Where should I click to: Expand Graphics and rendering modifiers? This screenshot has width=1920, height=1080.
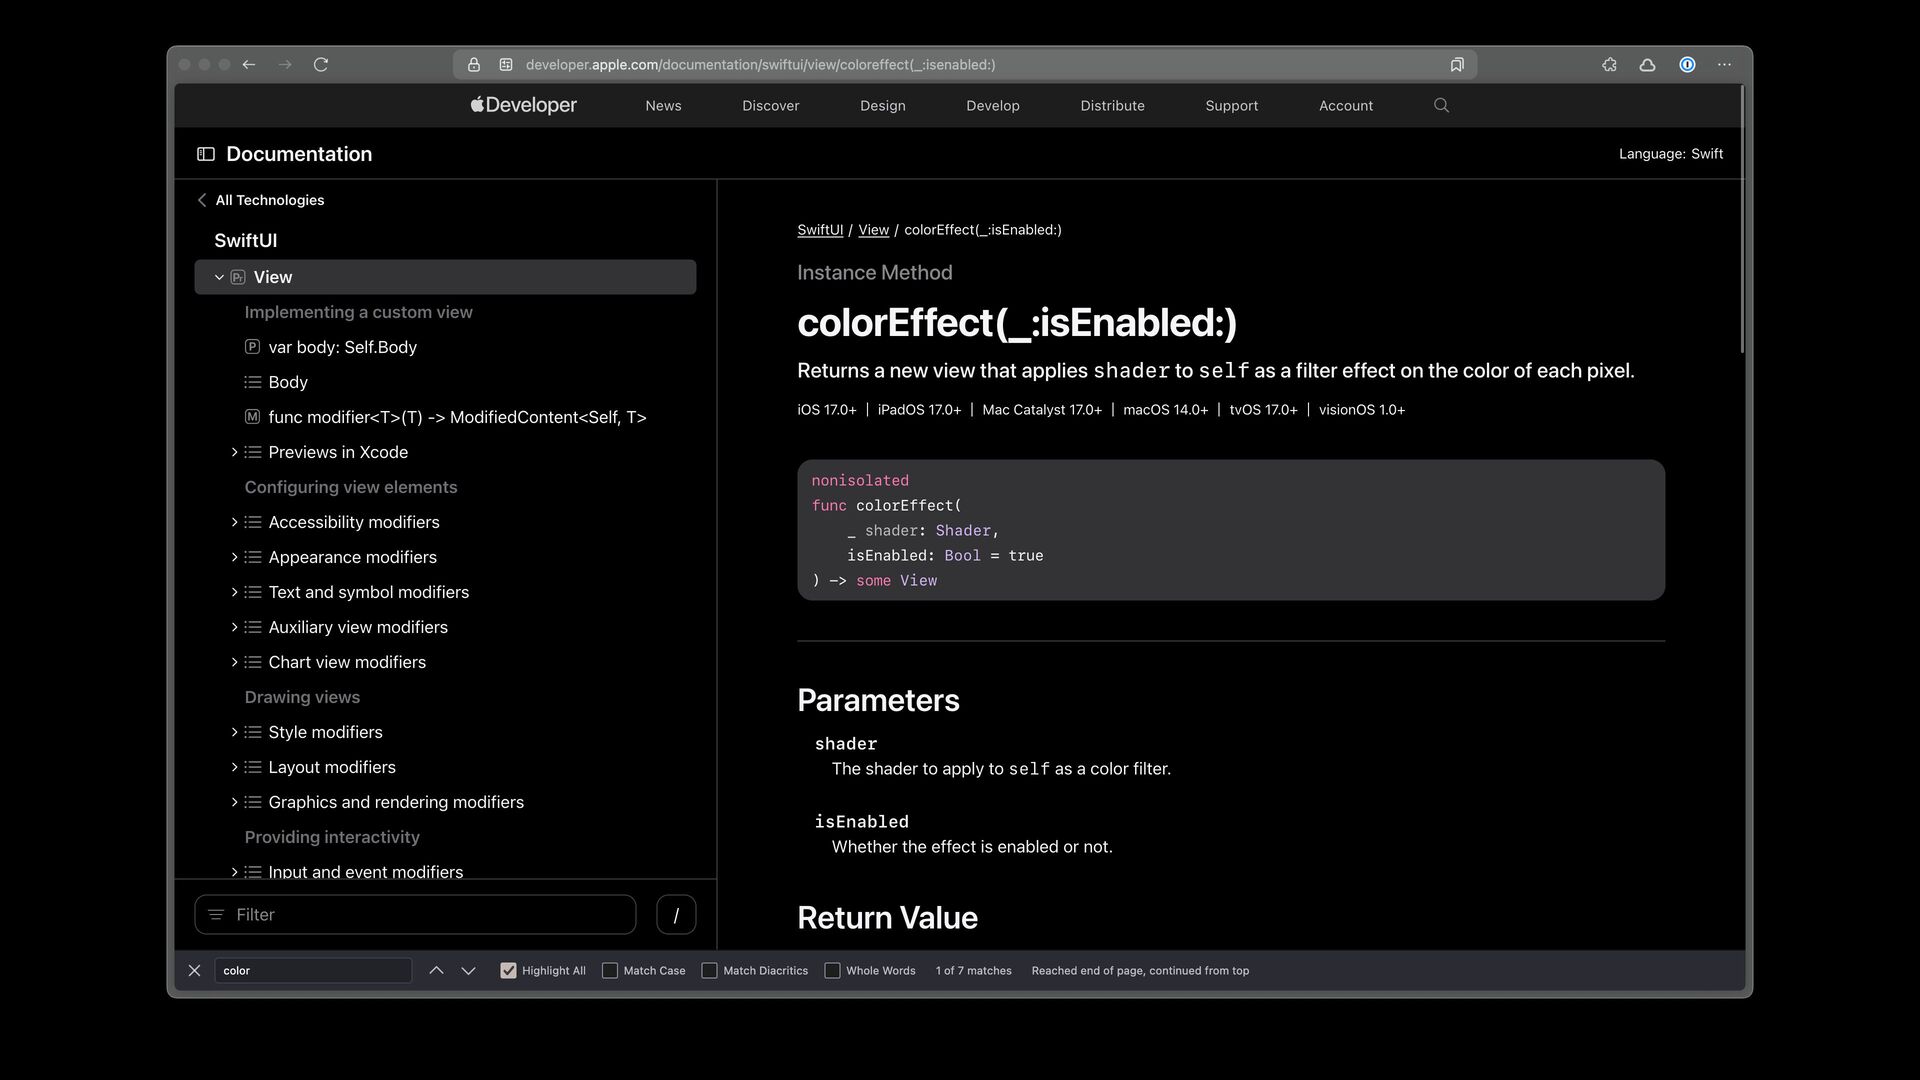(x=234, y=802)
